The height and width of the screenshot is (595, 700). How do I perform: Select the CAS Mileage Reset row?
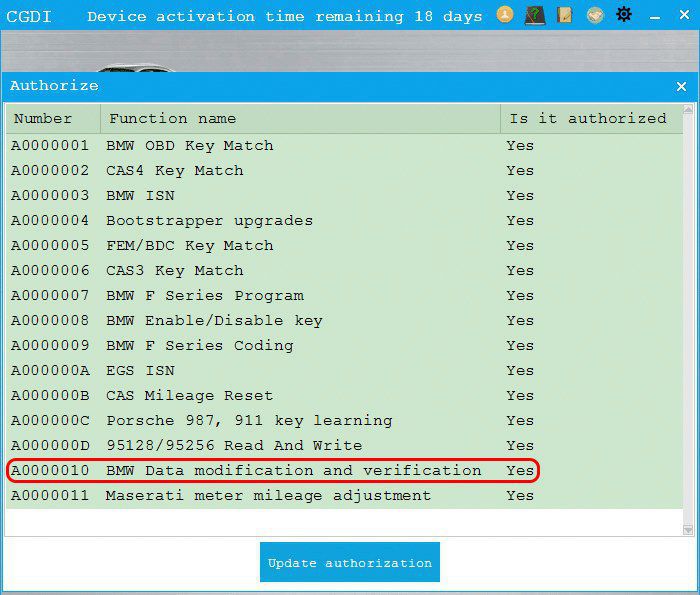tap(344, 395)
